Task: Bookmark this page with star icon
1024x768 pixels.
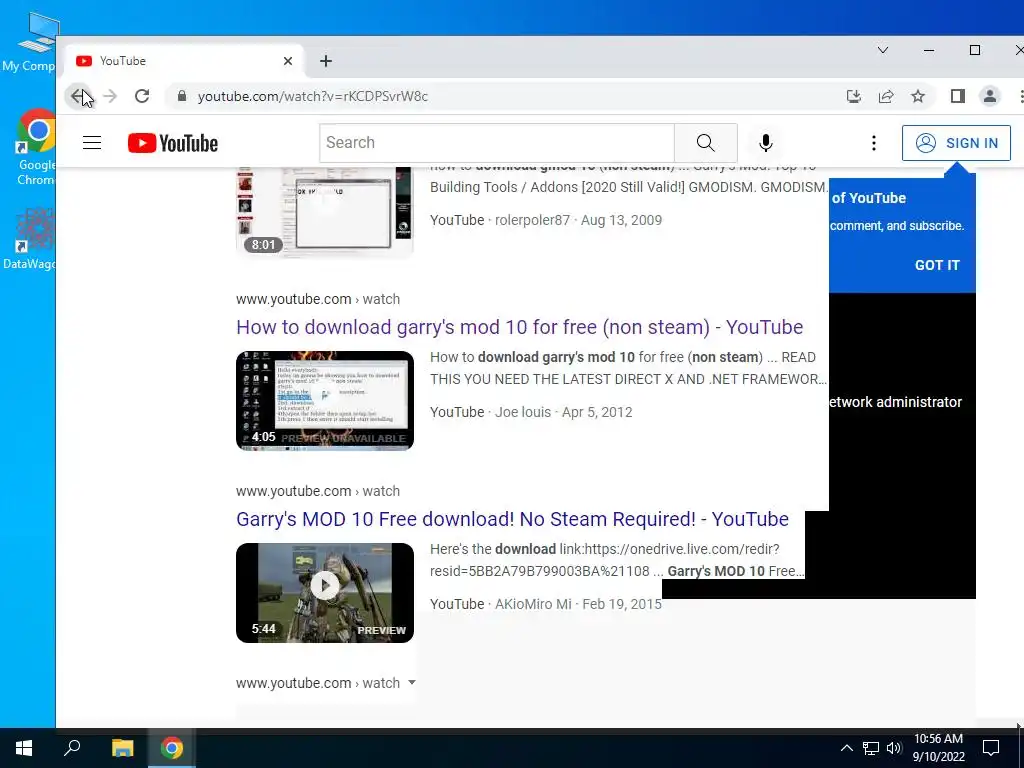Action: pos(918,97)
